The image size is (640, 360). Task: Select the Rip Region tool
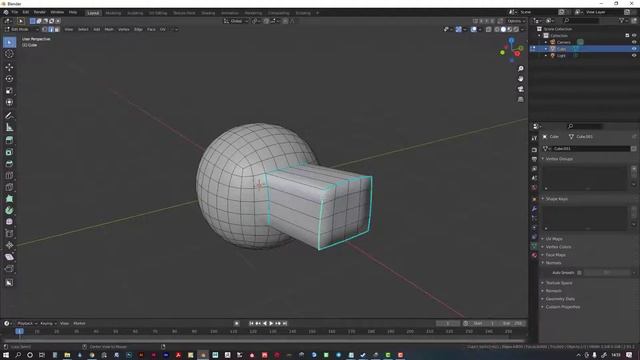(9, 269)
